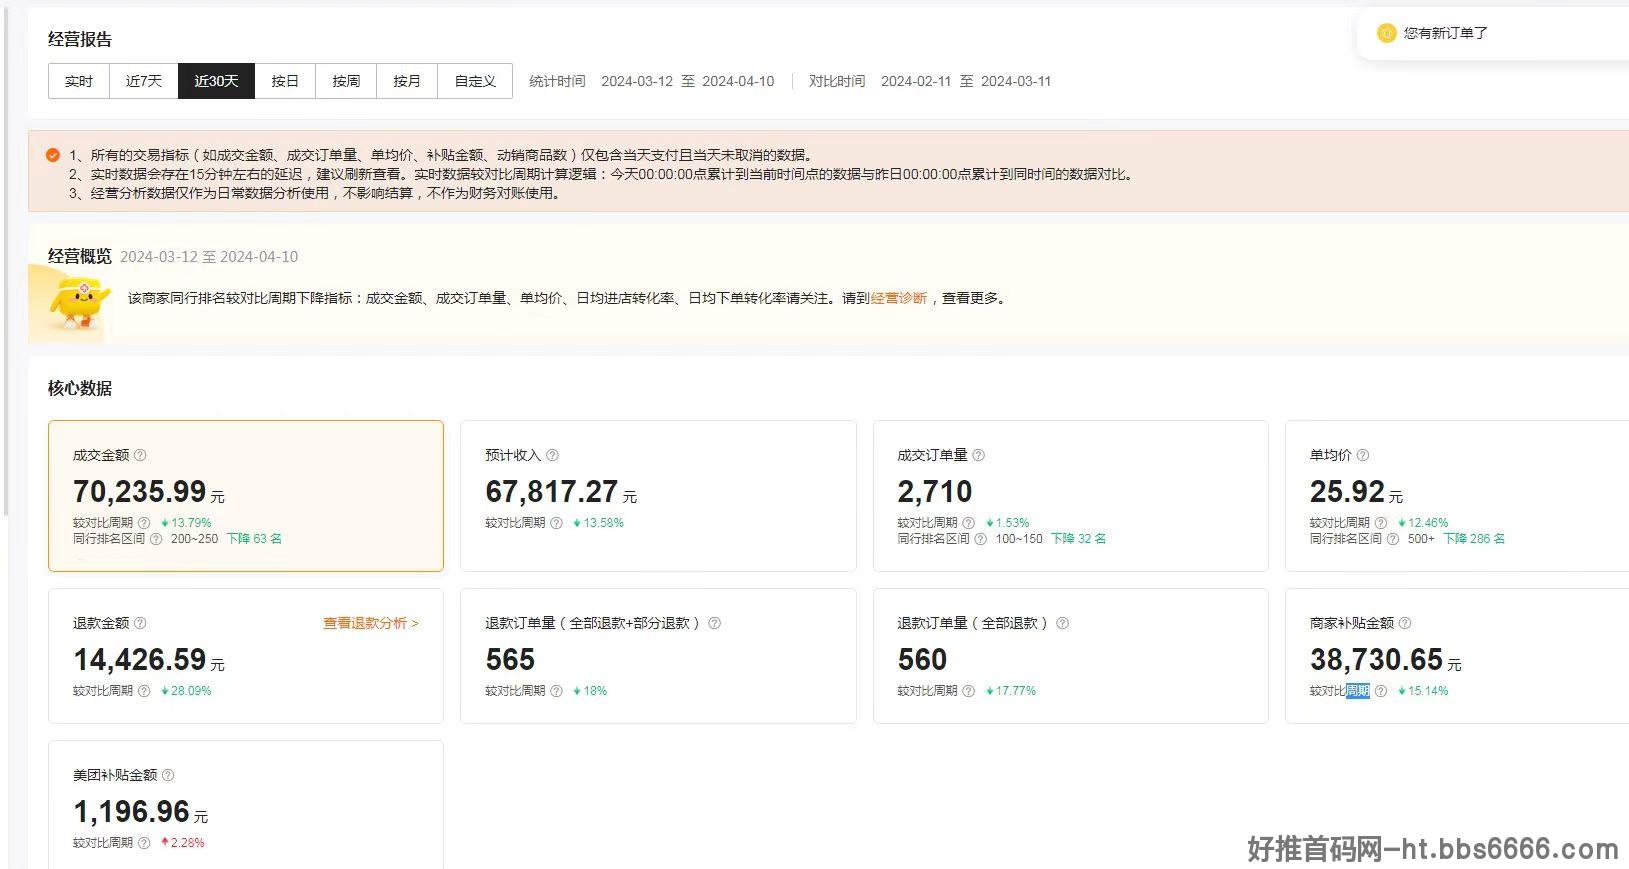Click the orange check icon in notice banner
Image resolution: width=1629 pixels, height=869 pixels.
click(x=53, y=155)
